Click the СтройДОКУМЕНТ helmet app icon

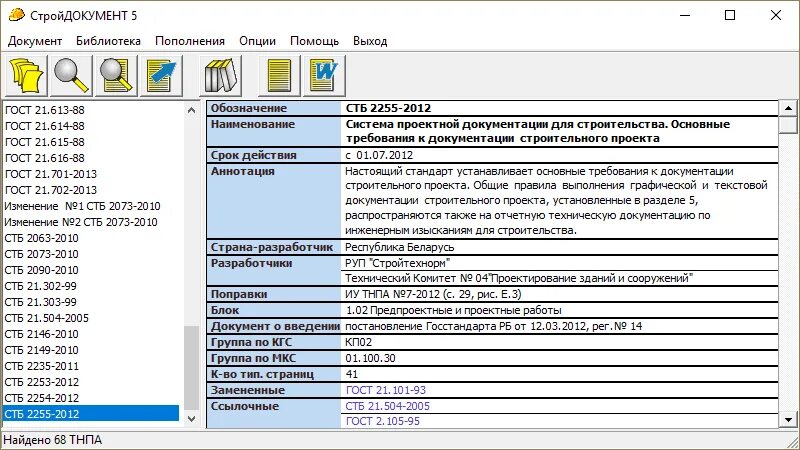16,15
